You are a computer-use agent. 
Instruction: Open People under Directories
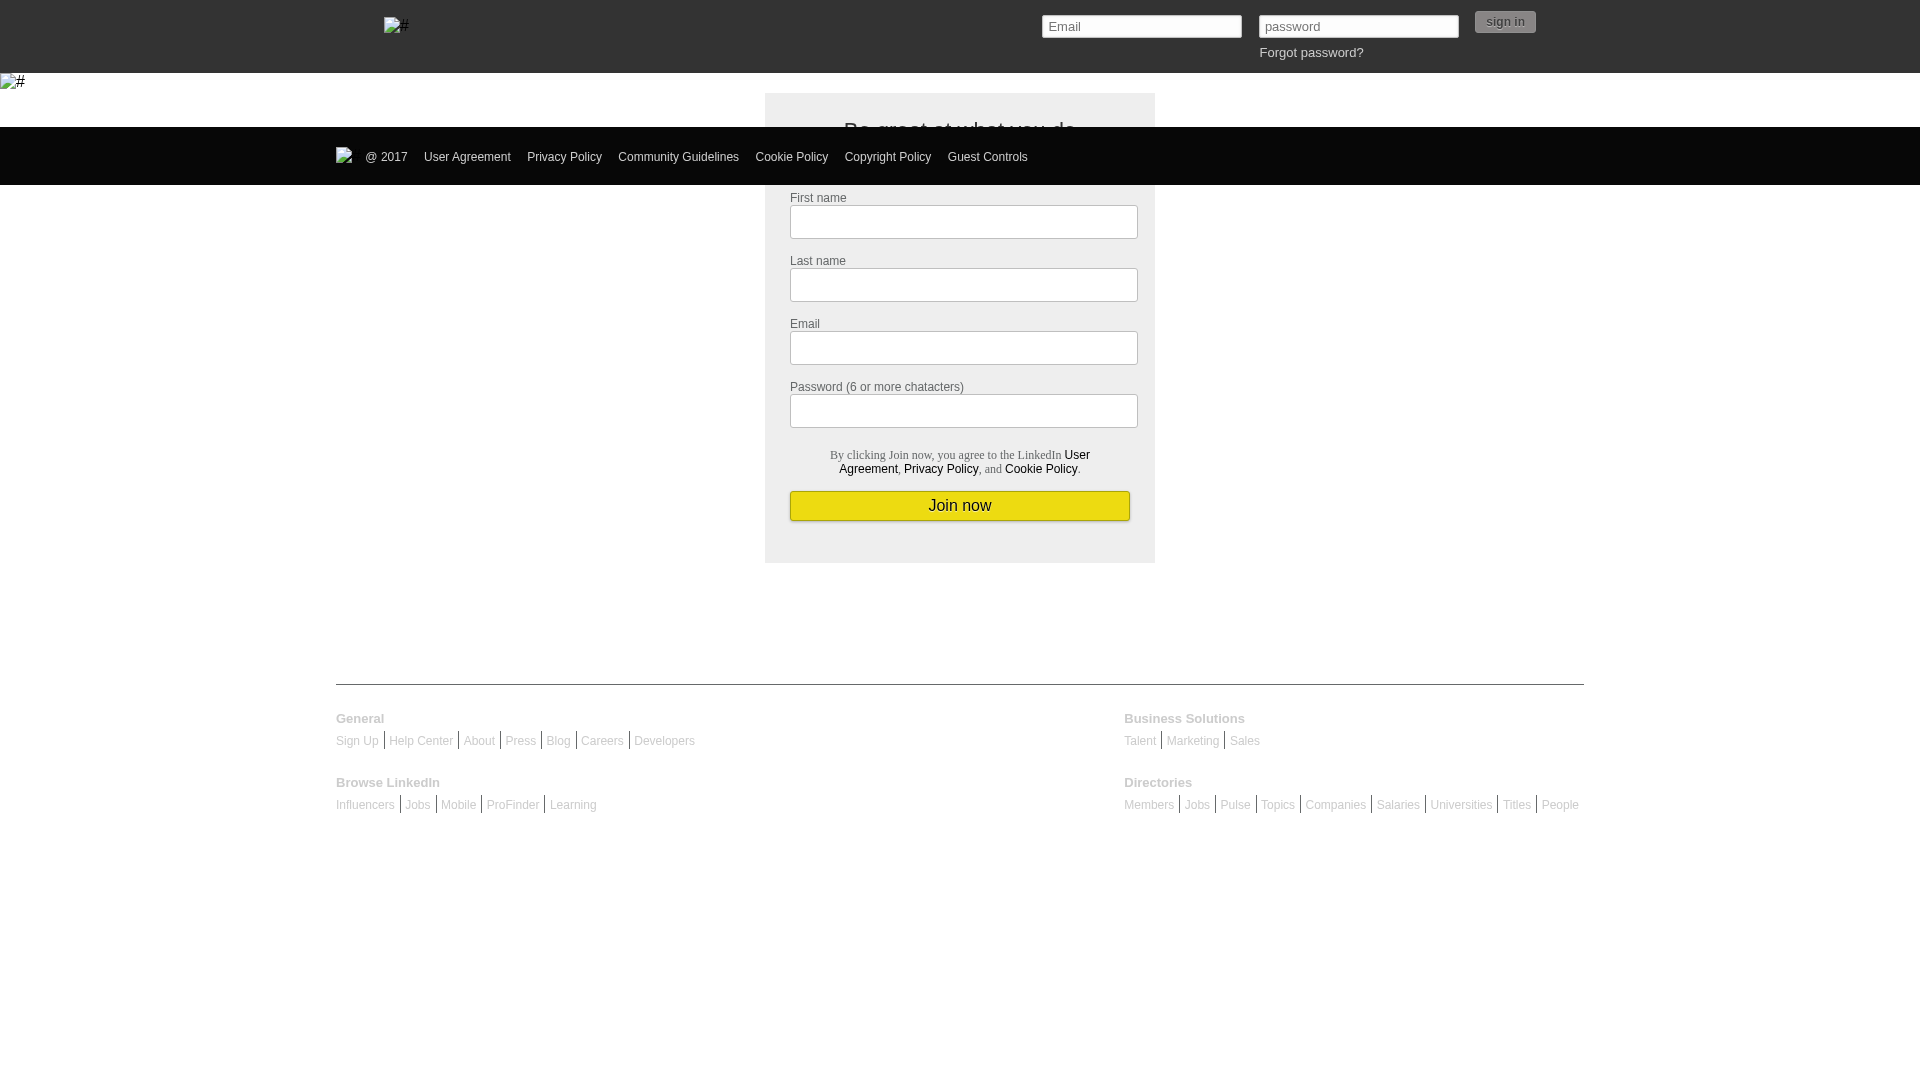(x=1560, y=805)
